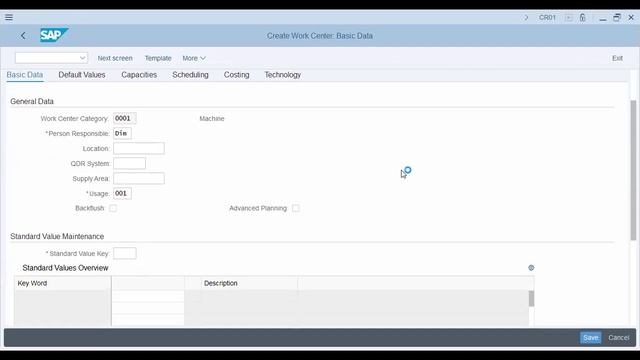Open new session icon beside CR01

(568, 18)
